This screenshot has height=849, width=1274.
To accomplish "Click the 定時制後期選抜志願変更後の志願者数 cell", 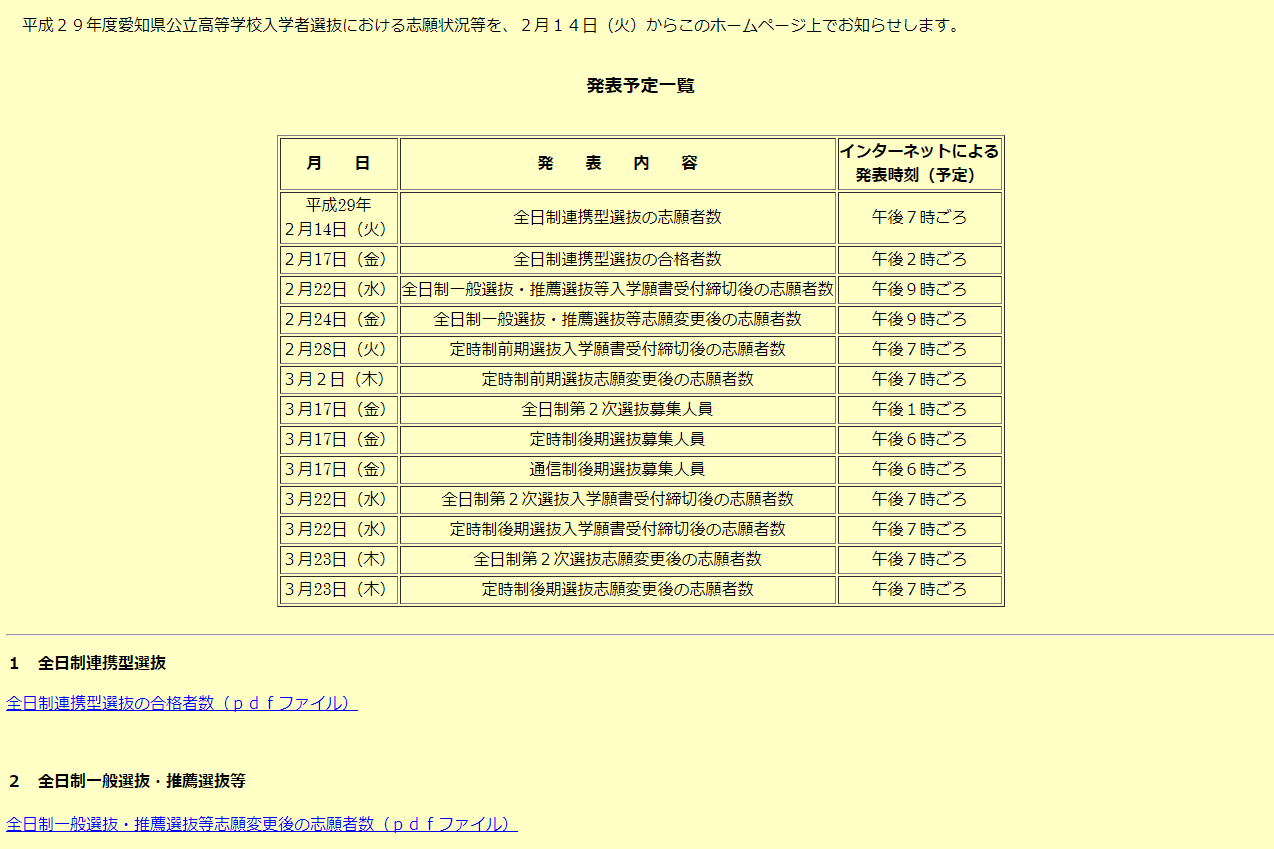I will pos(617,589).
